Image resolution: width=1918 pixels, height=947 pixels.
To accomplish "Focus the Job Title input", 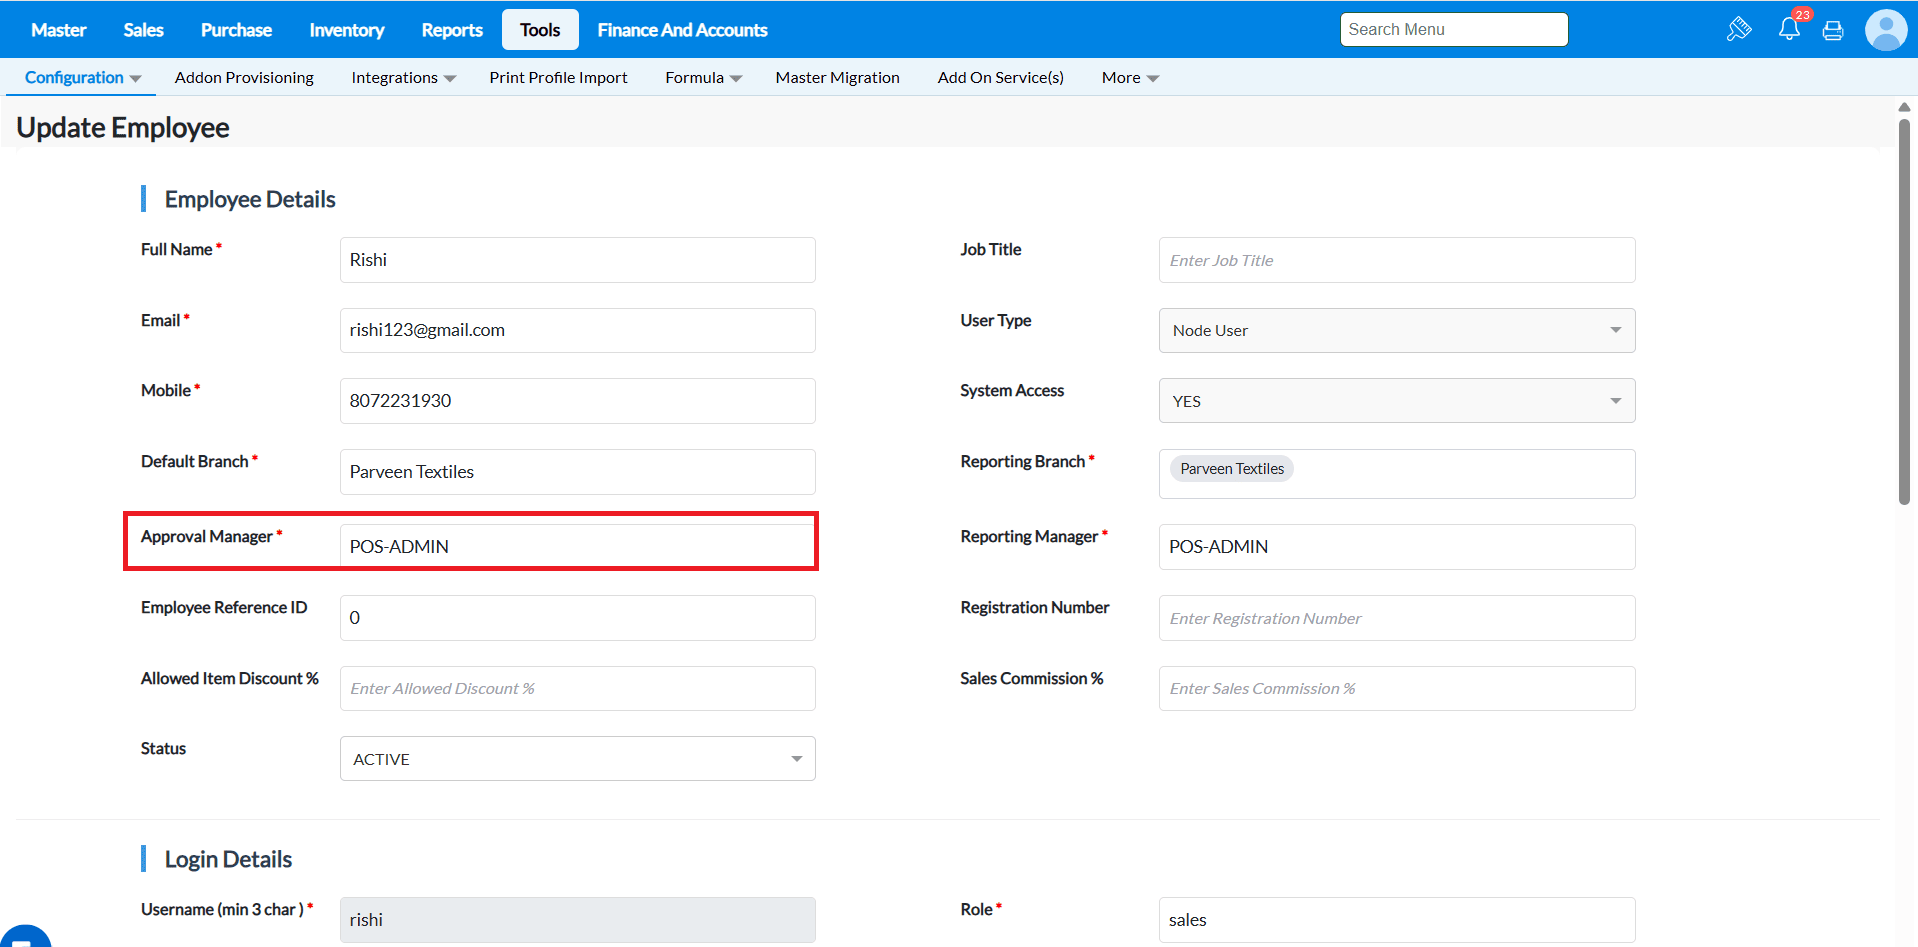I will pyautogui.click(x=1396, y=260).
